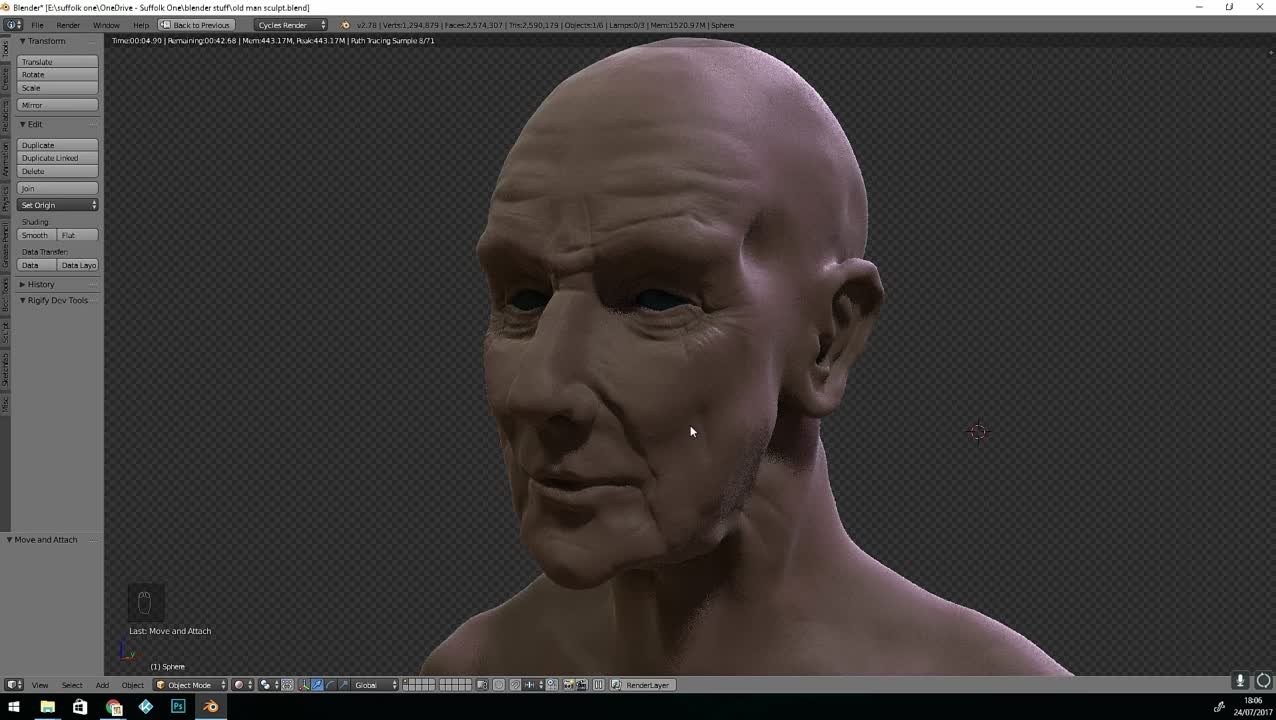This screenshot has height=720, width=1276.
Task: Open the proportional editing icon
Action: click(498, 685)
